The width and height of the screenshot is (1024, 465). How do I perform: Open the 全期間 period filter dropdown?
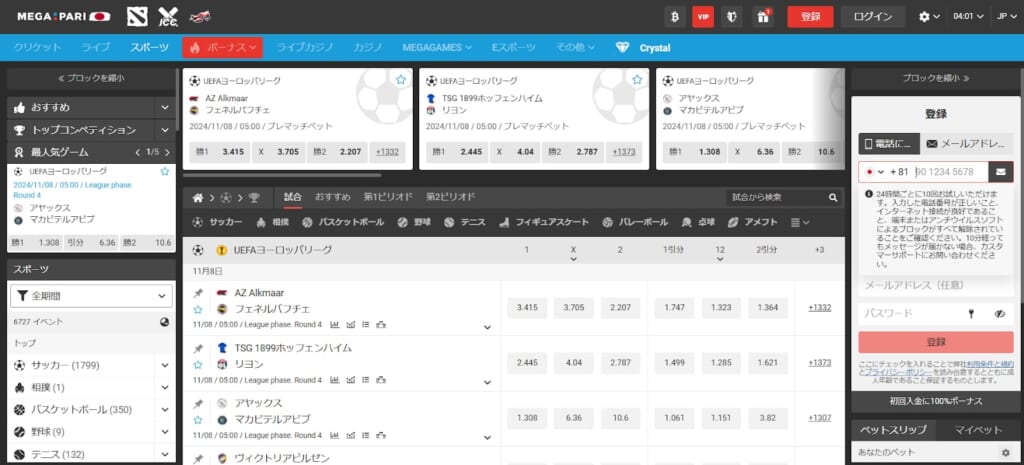(91, 296)
